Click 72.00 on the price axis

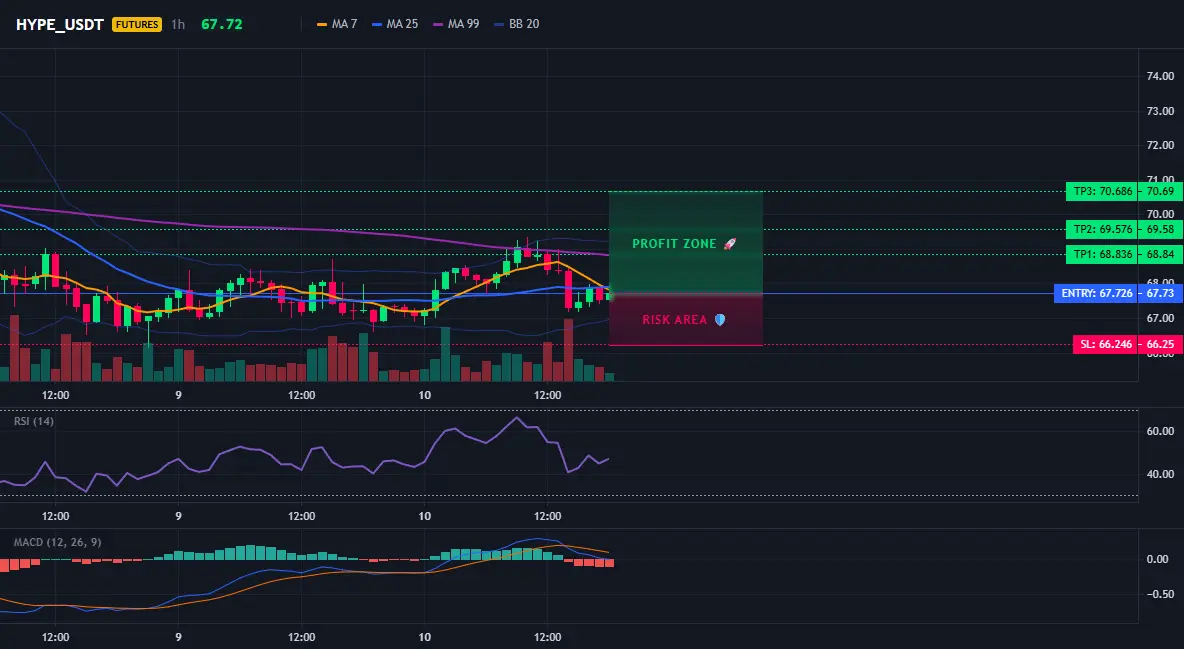tap(1161, 145)
